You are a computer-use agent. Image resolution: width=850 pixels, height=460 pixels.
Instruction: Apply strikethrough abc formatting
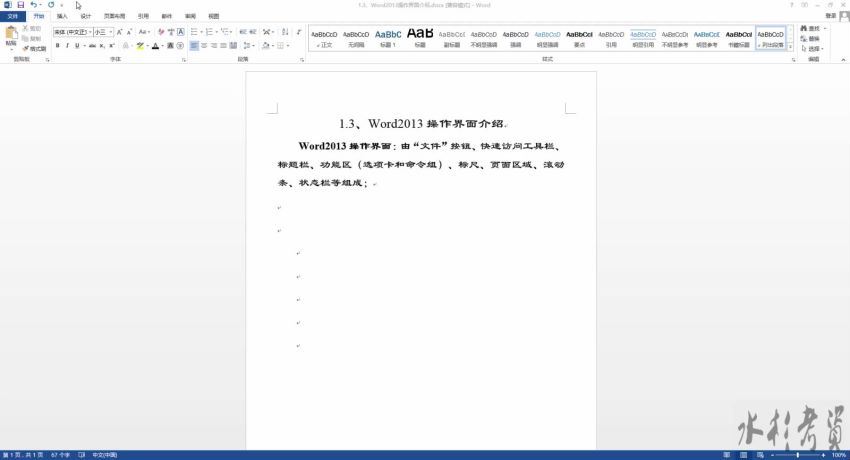[x=92, y=46]
